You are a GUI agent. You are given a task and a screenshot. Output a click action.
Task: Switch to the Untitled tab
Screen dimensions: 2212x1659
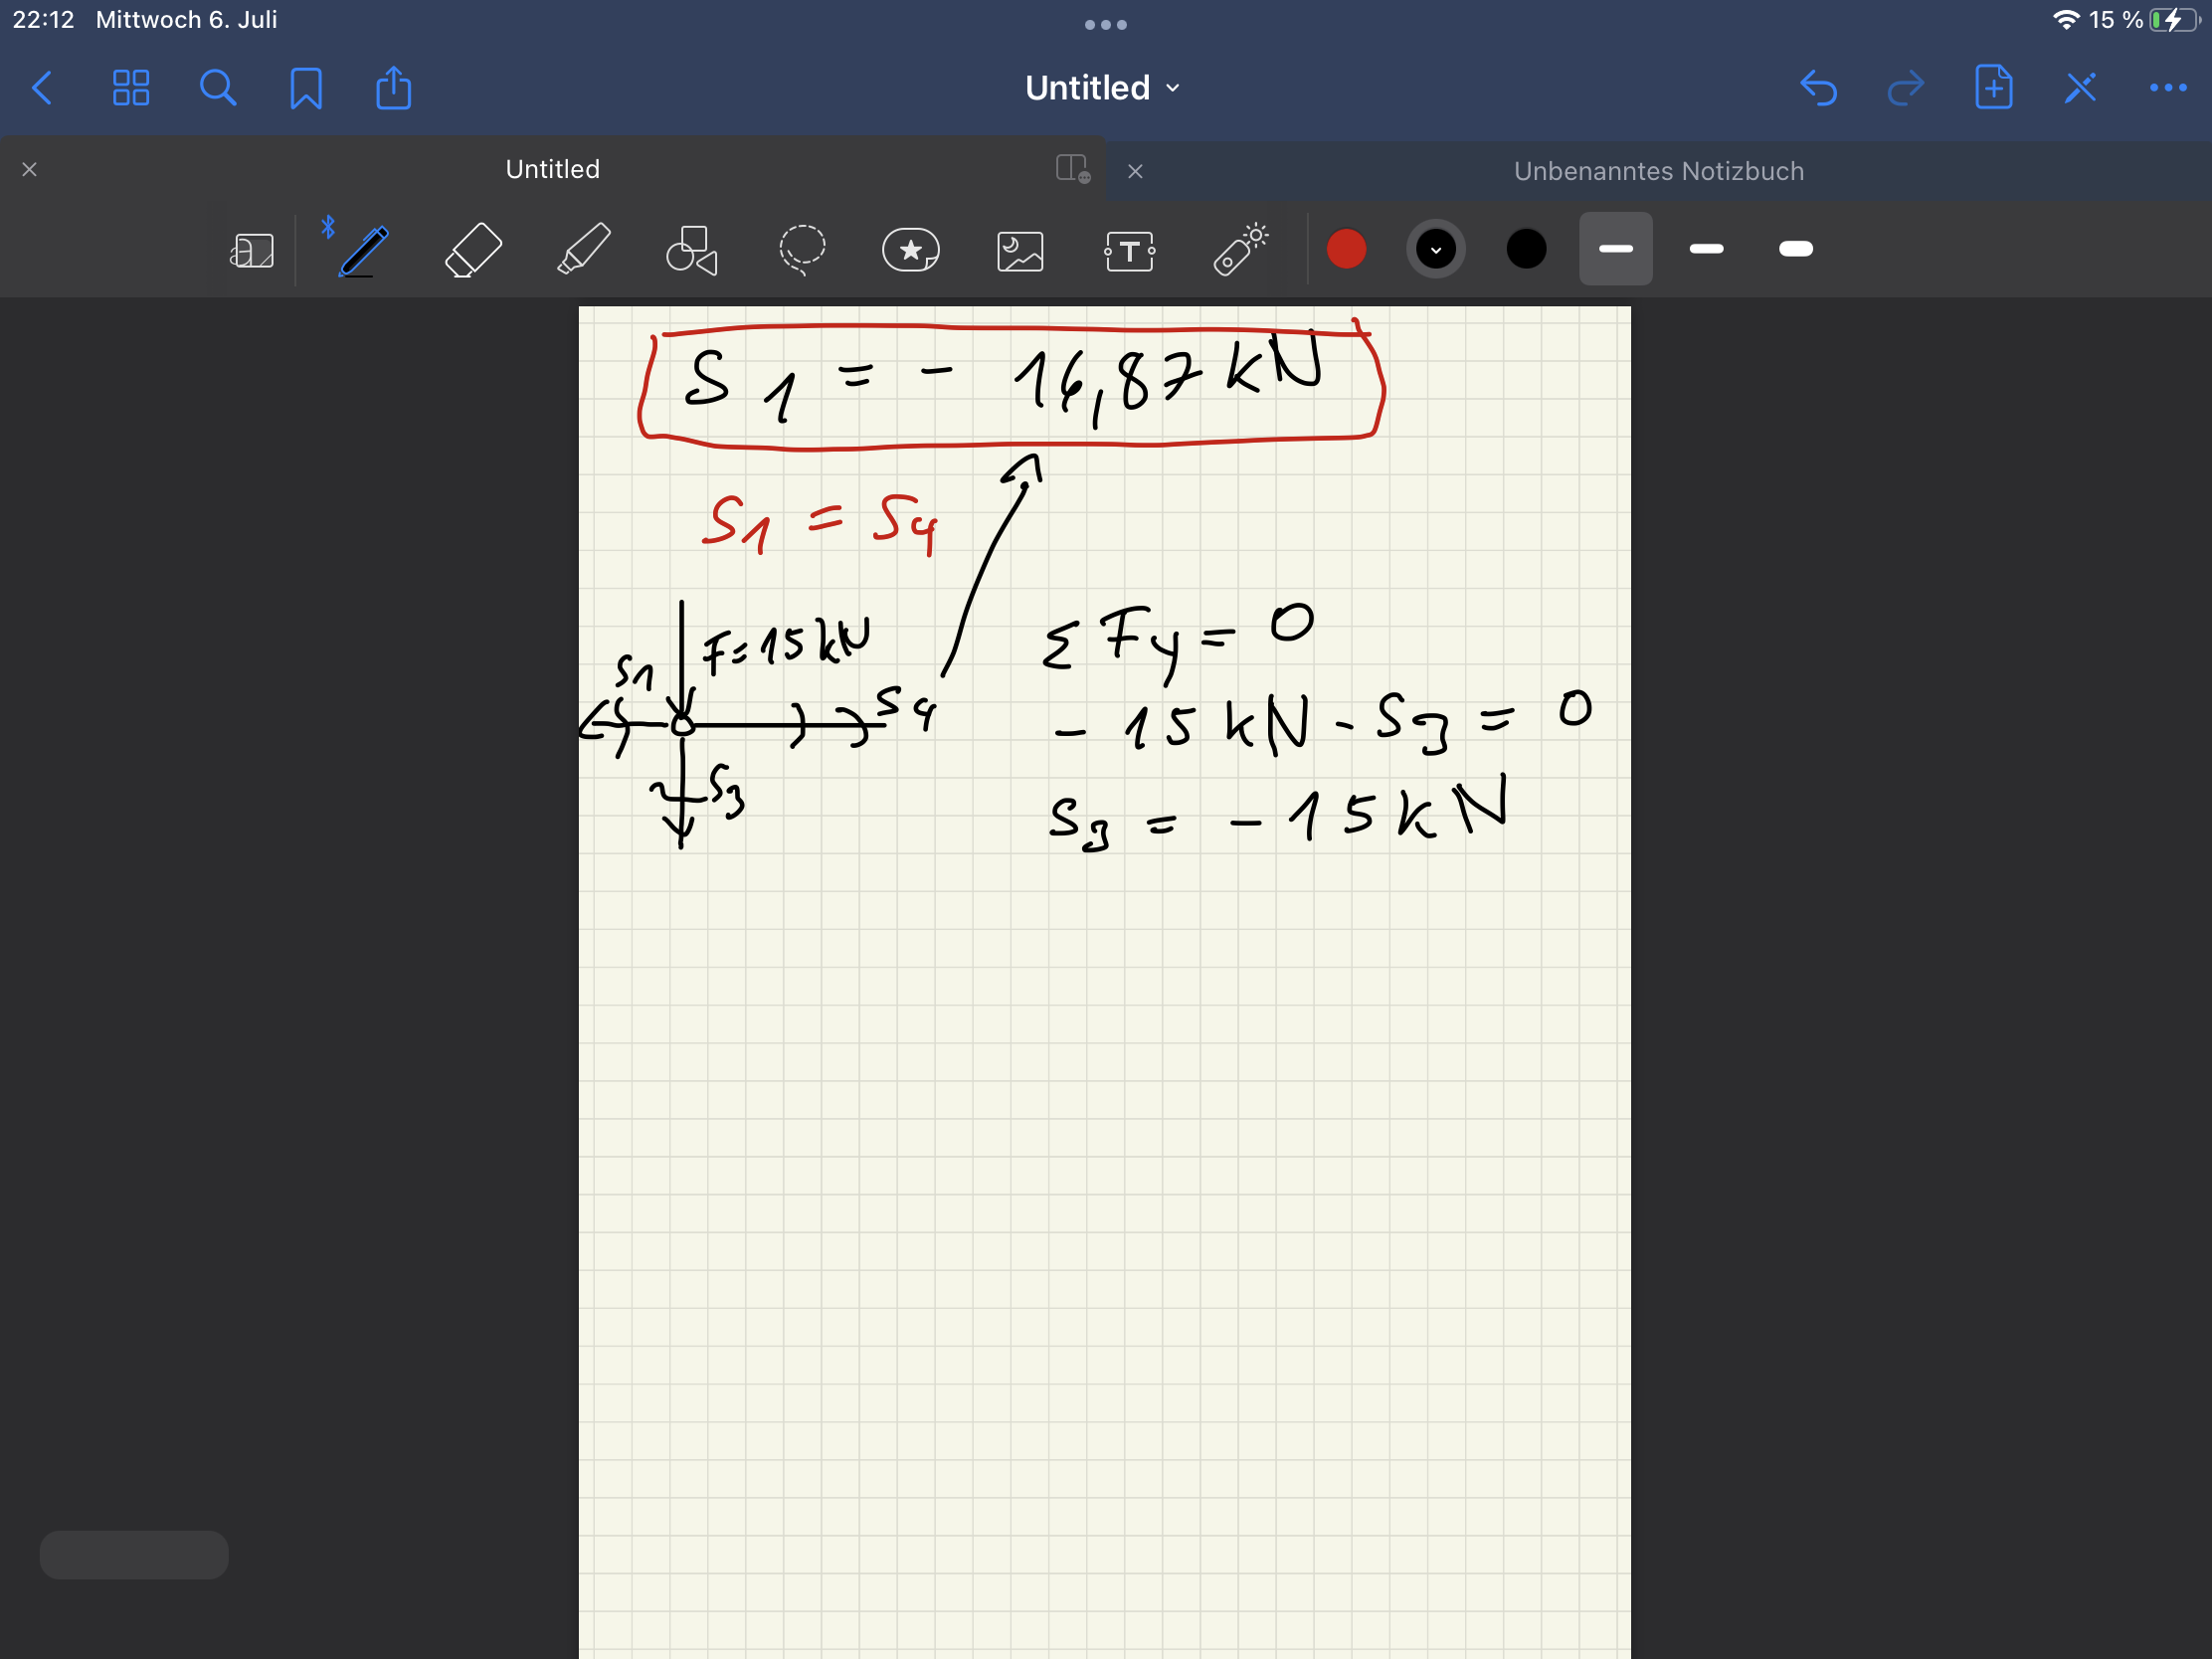pos(553,169)
